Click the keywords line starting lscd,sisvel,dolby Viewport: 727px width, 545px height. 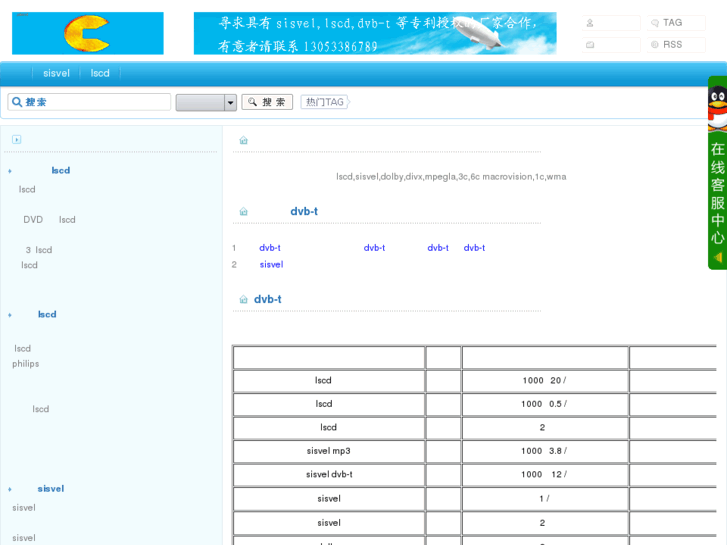pyautogui.click(x=451, y=177)
